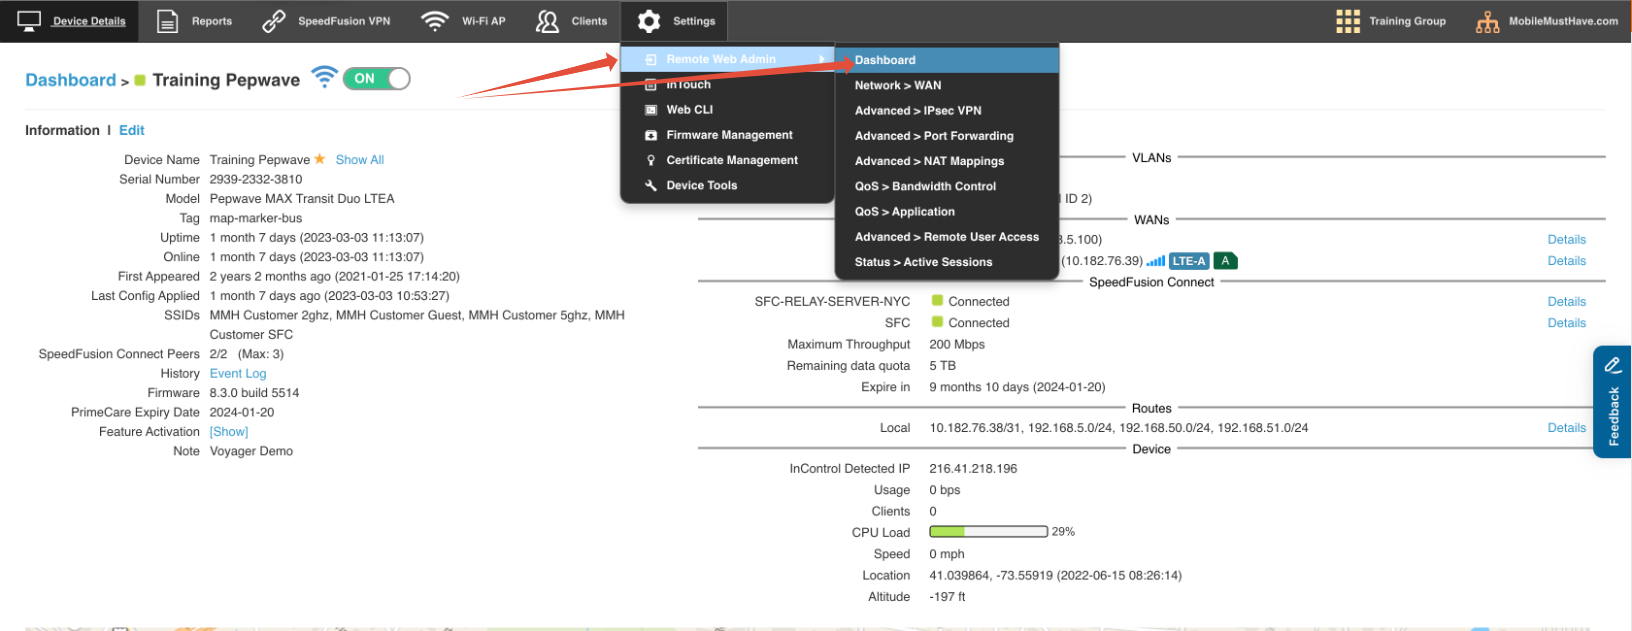Open the Feedback side tab
The image size is (1632, 631).
tap(1612, 402)
